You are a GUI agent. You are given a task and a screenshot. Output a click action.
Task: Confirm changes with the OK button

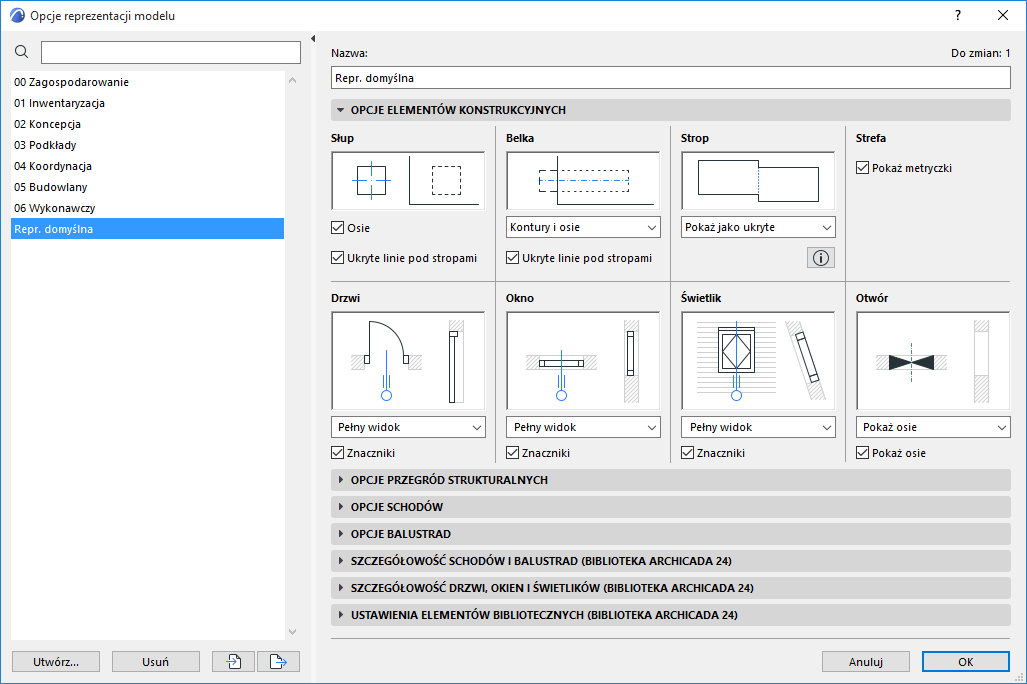pos(964,661)
